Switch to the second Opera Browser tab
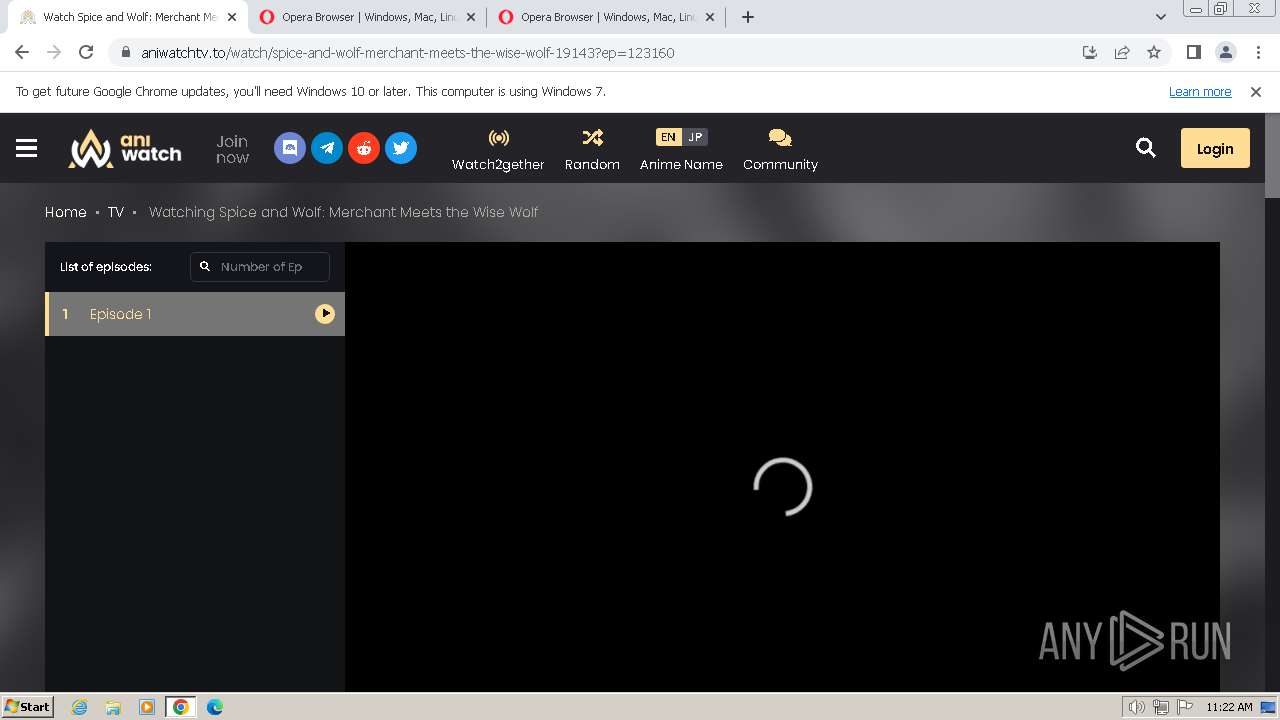Viewport: 1280px width, 720px height. click(607, 17)
